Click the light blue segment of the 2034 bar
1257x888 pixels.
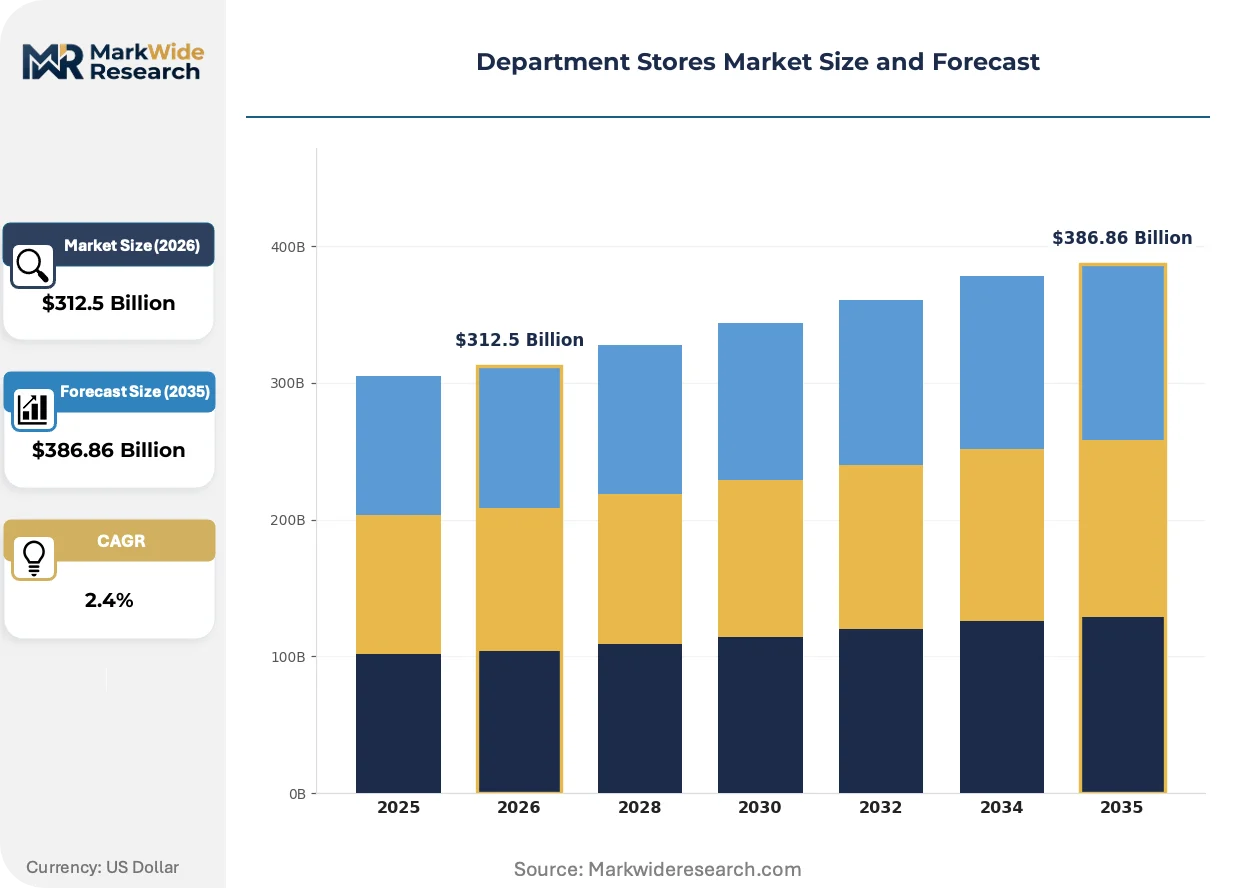[x=1001, y=363]
